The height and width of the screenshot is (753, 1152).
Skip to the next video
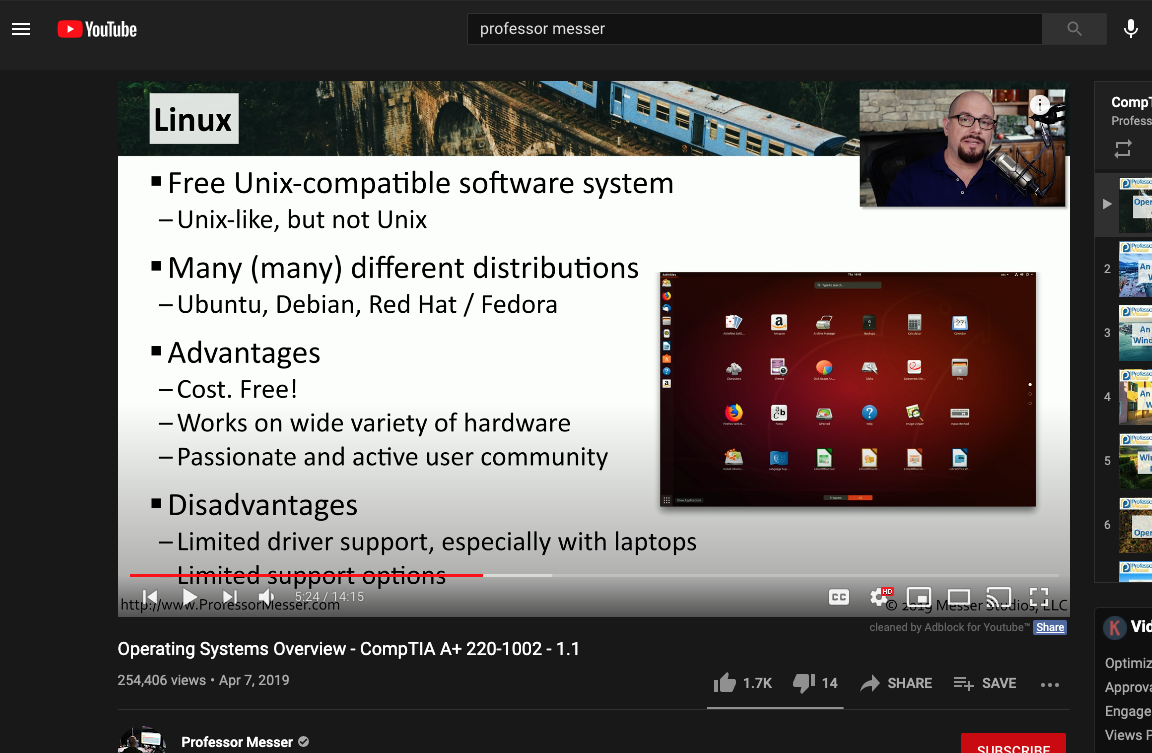pyautogui.click(x=229, y=597)
